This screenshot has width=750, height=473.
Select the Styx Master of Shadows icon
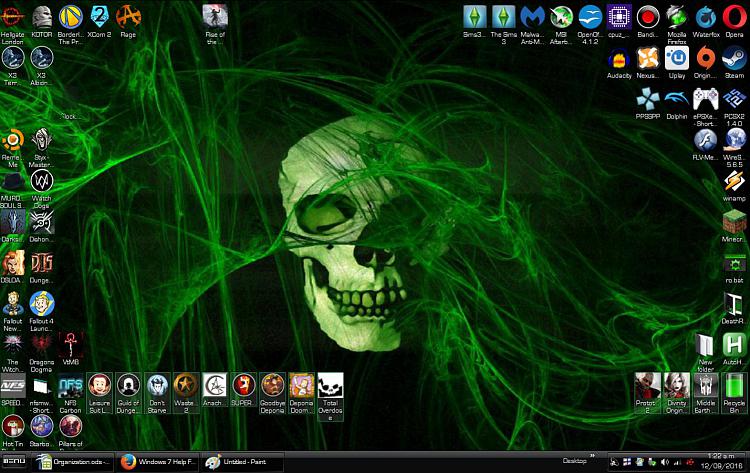[x=42, y=147]
